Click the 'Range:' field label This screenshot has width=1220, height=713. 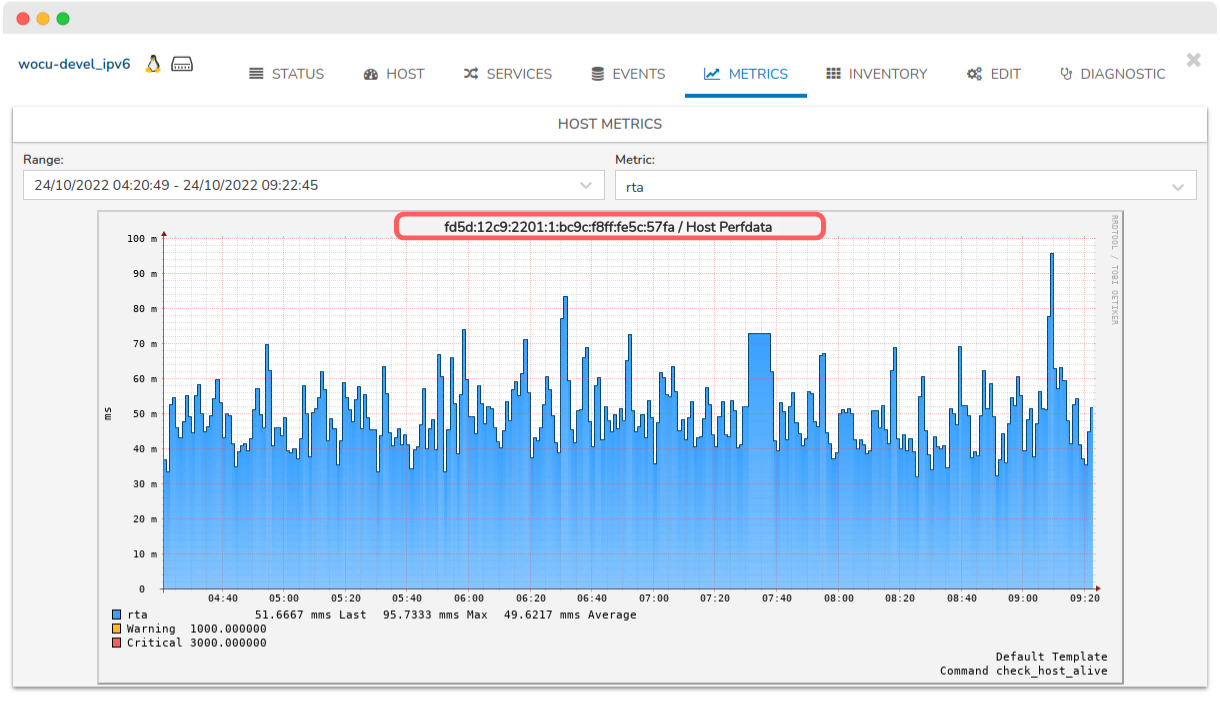pos(43,159)
